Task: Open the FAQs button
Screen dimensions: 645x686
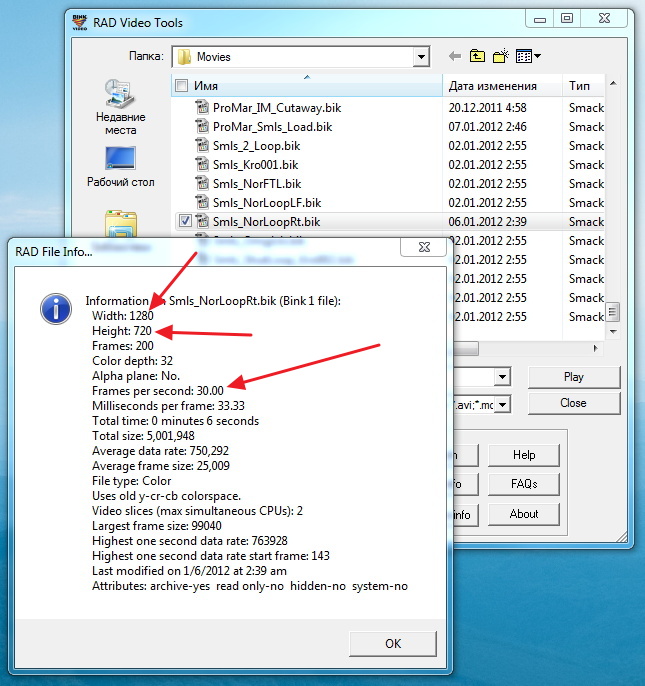Action: coord(523,484)
